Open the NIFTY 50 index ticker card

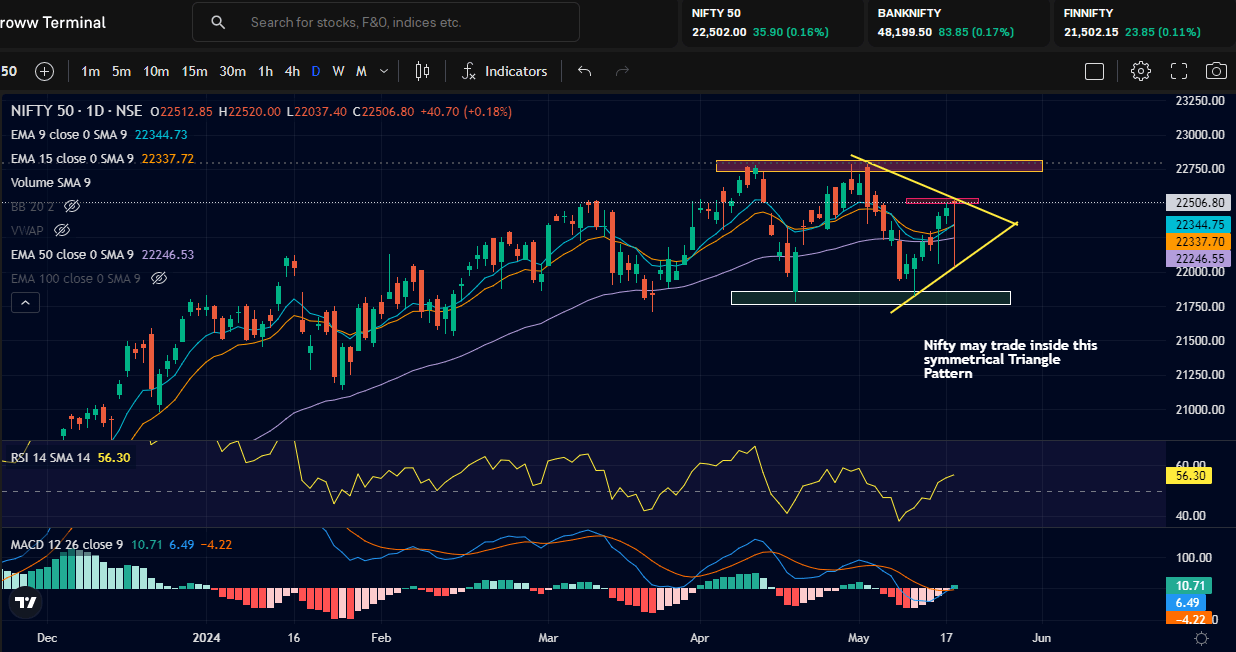pyautogui.click(x=771, y=23)
